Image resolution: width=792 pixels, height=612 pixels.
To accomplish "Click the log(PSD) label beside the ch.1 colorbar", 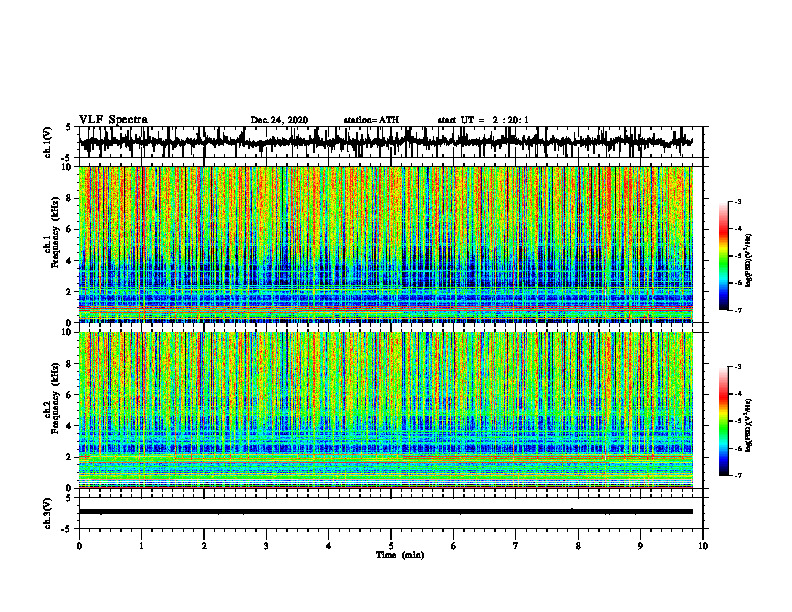I will pos(749,260).
